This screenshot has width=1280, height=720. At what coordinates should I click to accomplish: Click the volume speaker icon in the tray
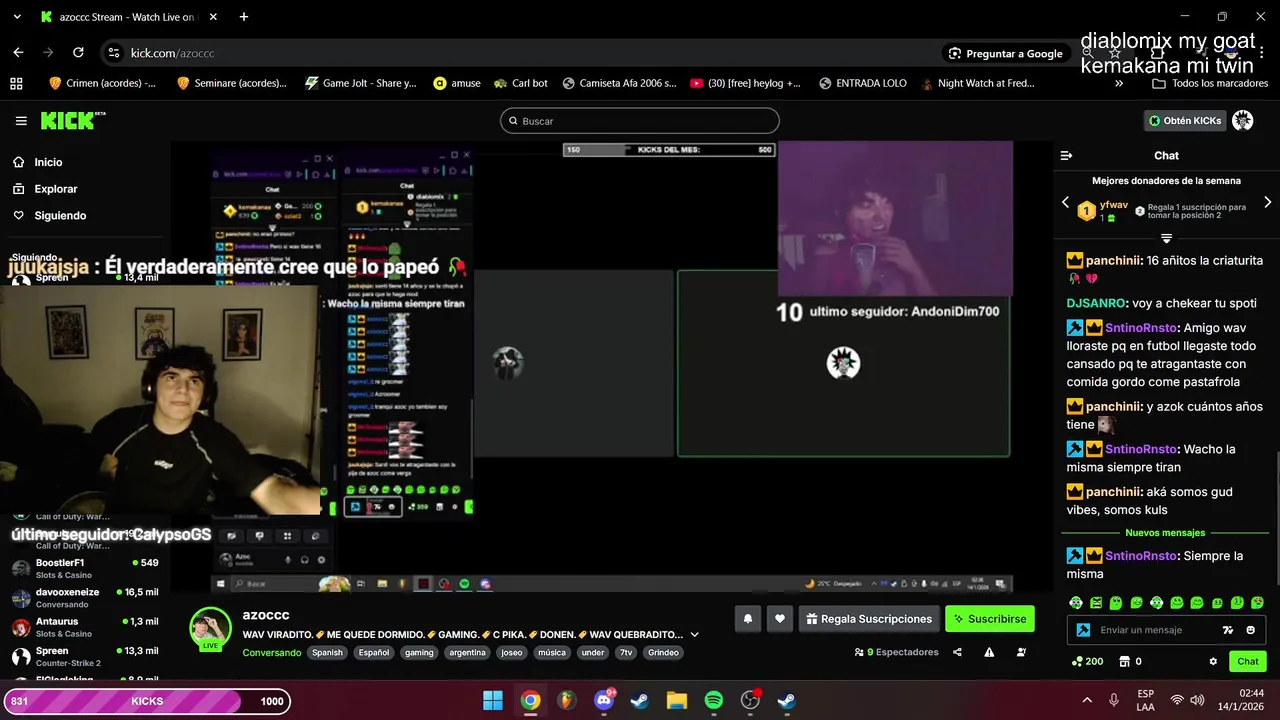(x=1197, y=700)
